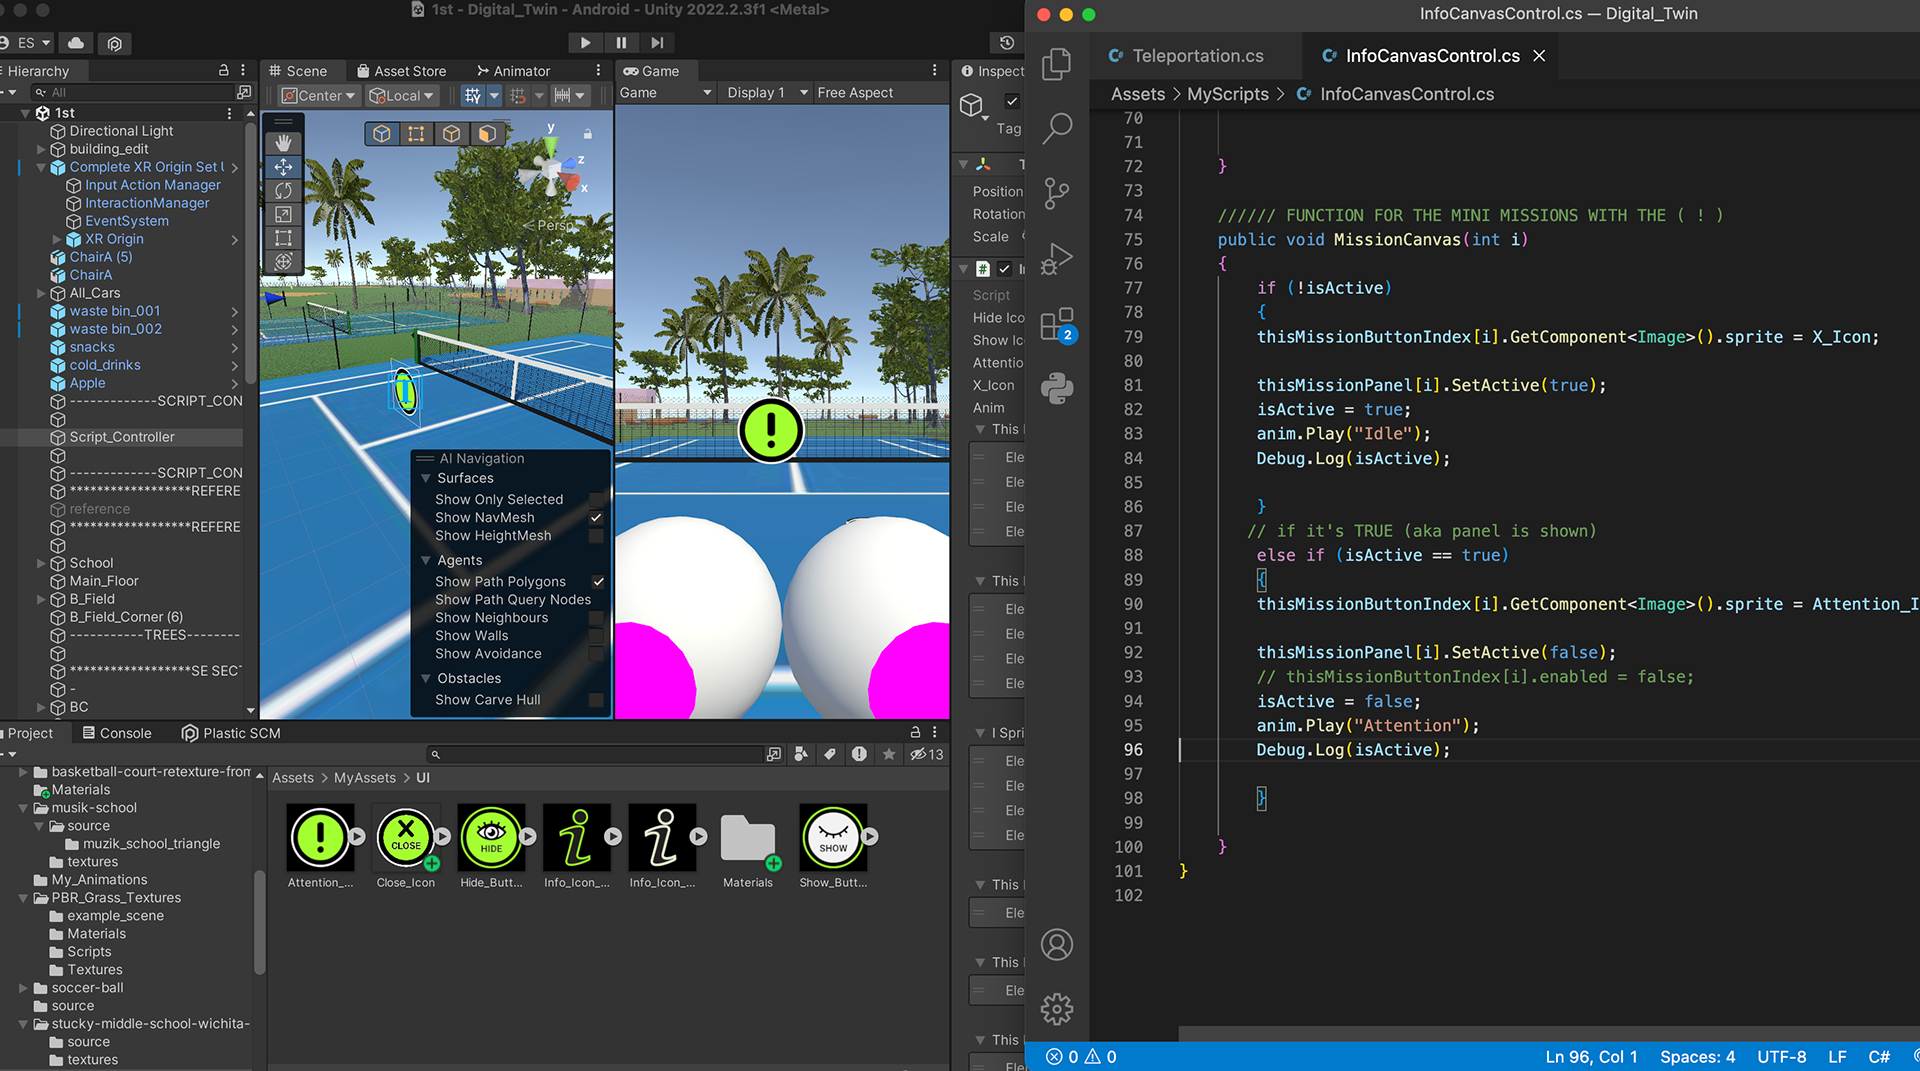Open VS Code Explorer in activity bar
The height and width of the screenshot is (1071, 1920).
pos(1057,64)
